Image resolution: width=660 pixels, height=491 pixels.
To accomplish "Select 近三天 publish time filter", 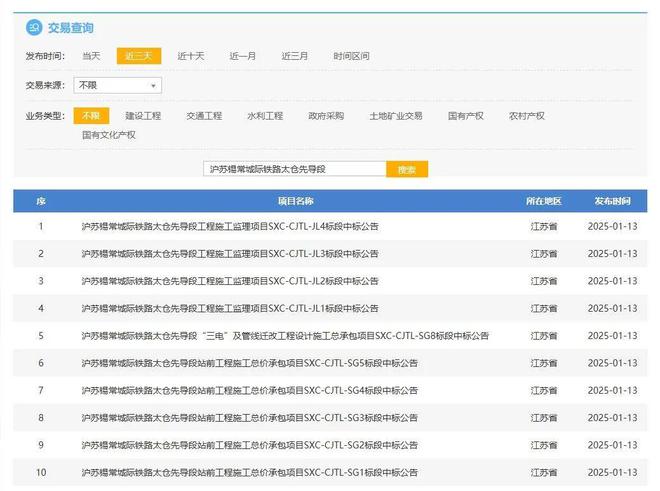I will 139,56.
